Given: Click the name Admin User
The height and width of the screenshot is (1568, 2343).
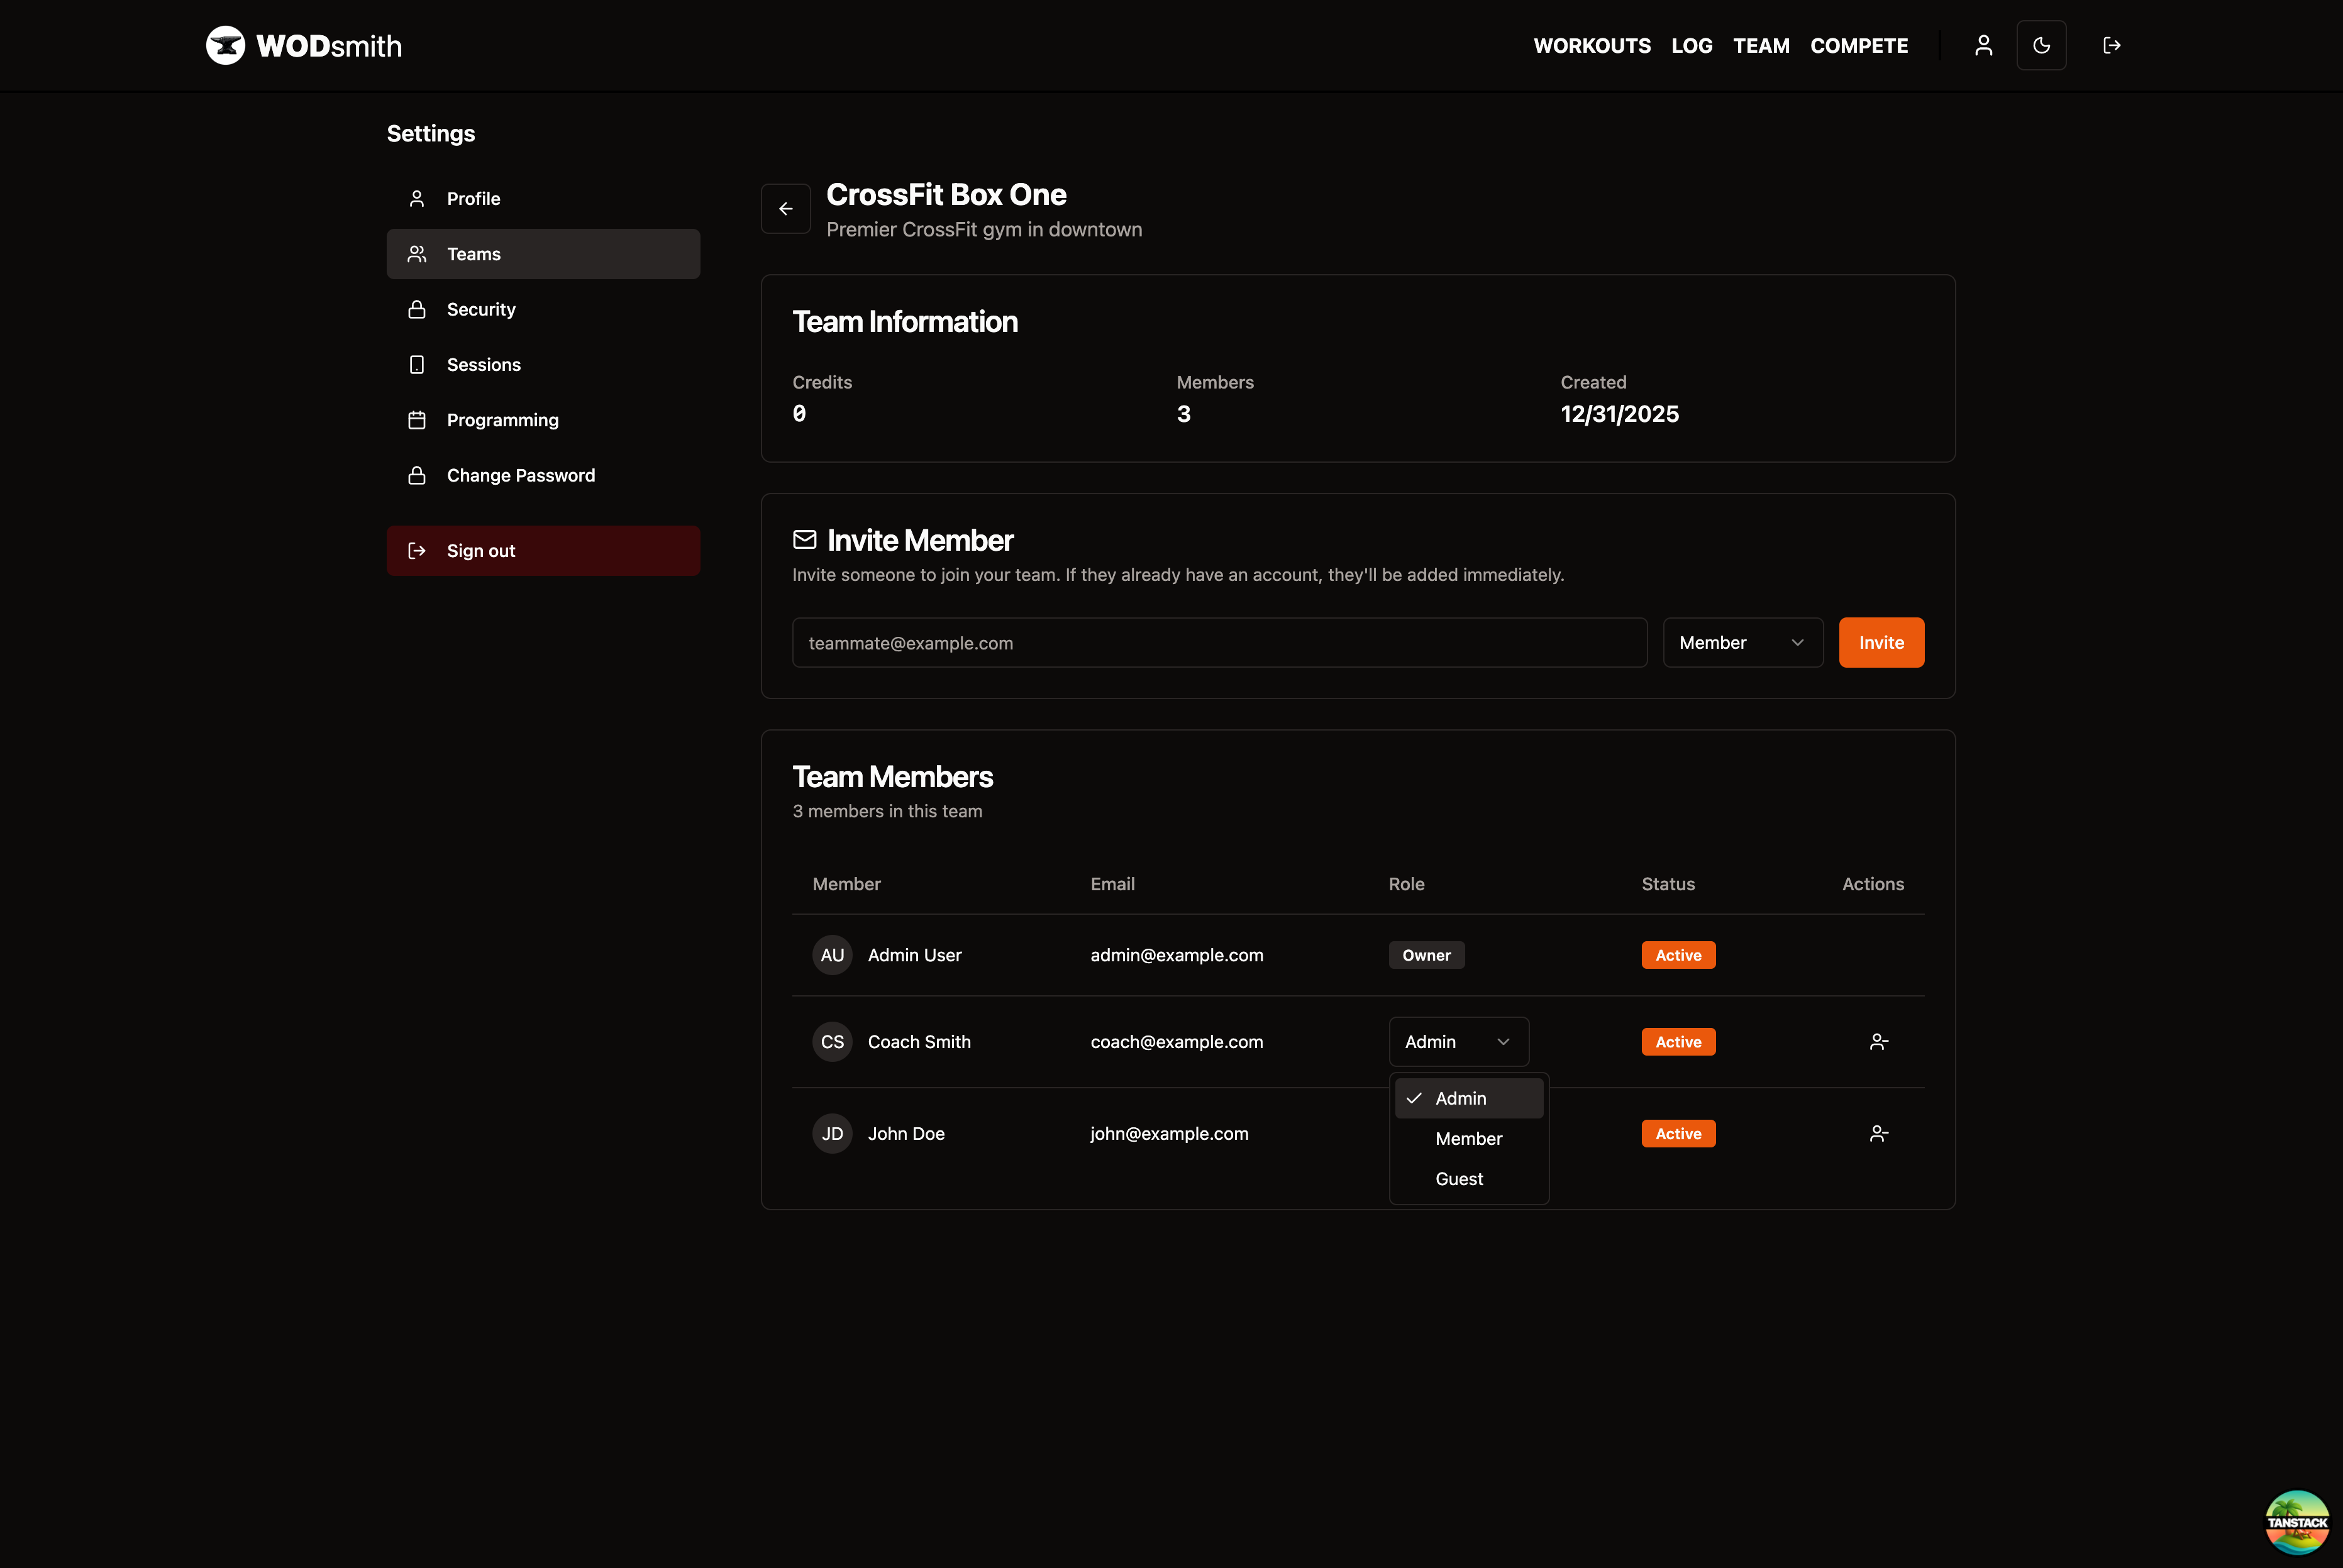Looking at the screenshot, I should point(914,955).
